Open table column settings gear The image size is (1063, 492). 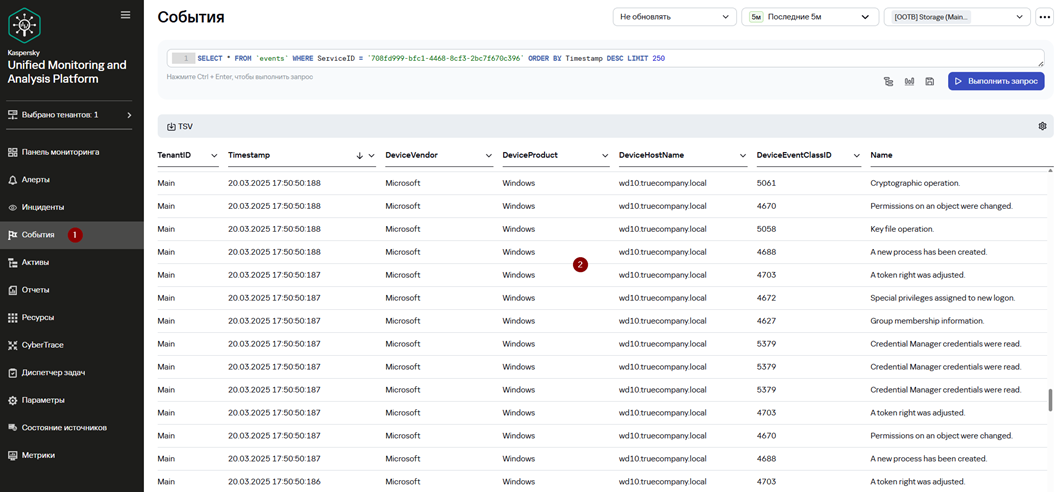coord(1043,126)
